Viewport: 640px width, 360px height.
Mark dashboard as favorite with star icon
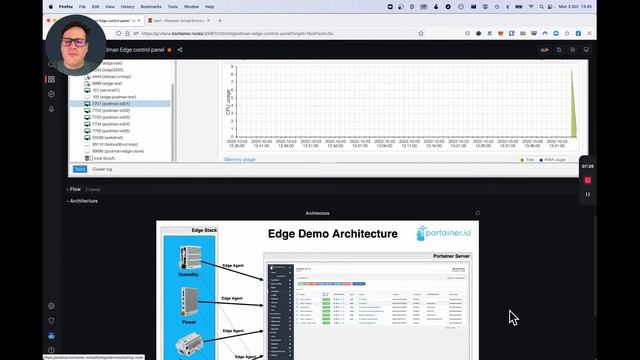(169, 50)
